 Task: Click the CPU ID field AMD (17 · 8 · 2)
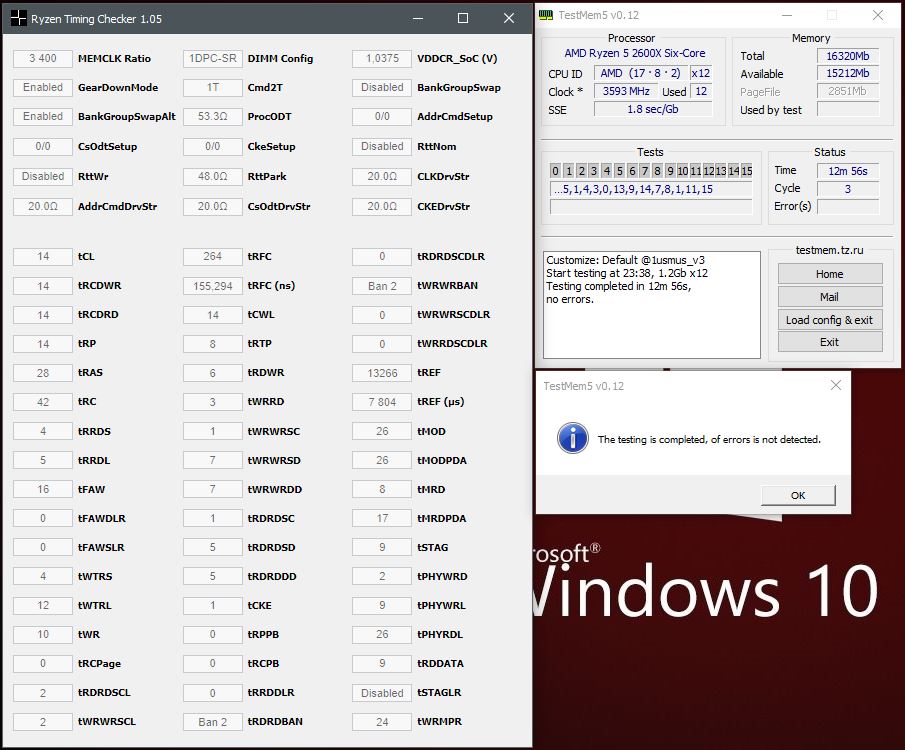[640, 73]
